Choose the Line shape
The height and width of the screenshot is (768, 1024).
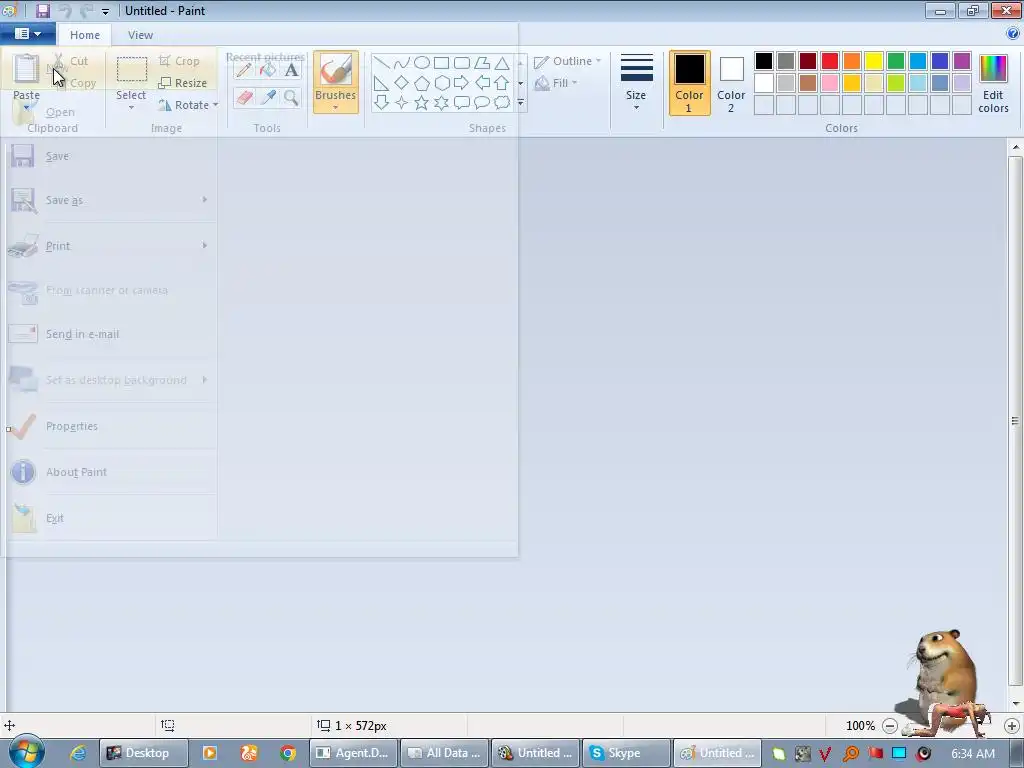pyautogui.click(x=381, y=63)
